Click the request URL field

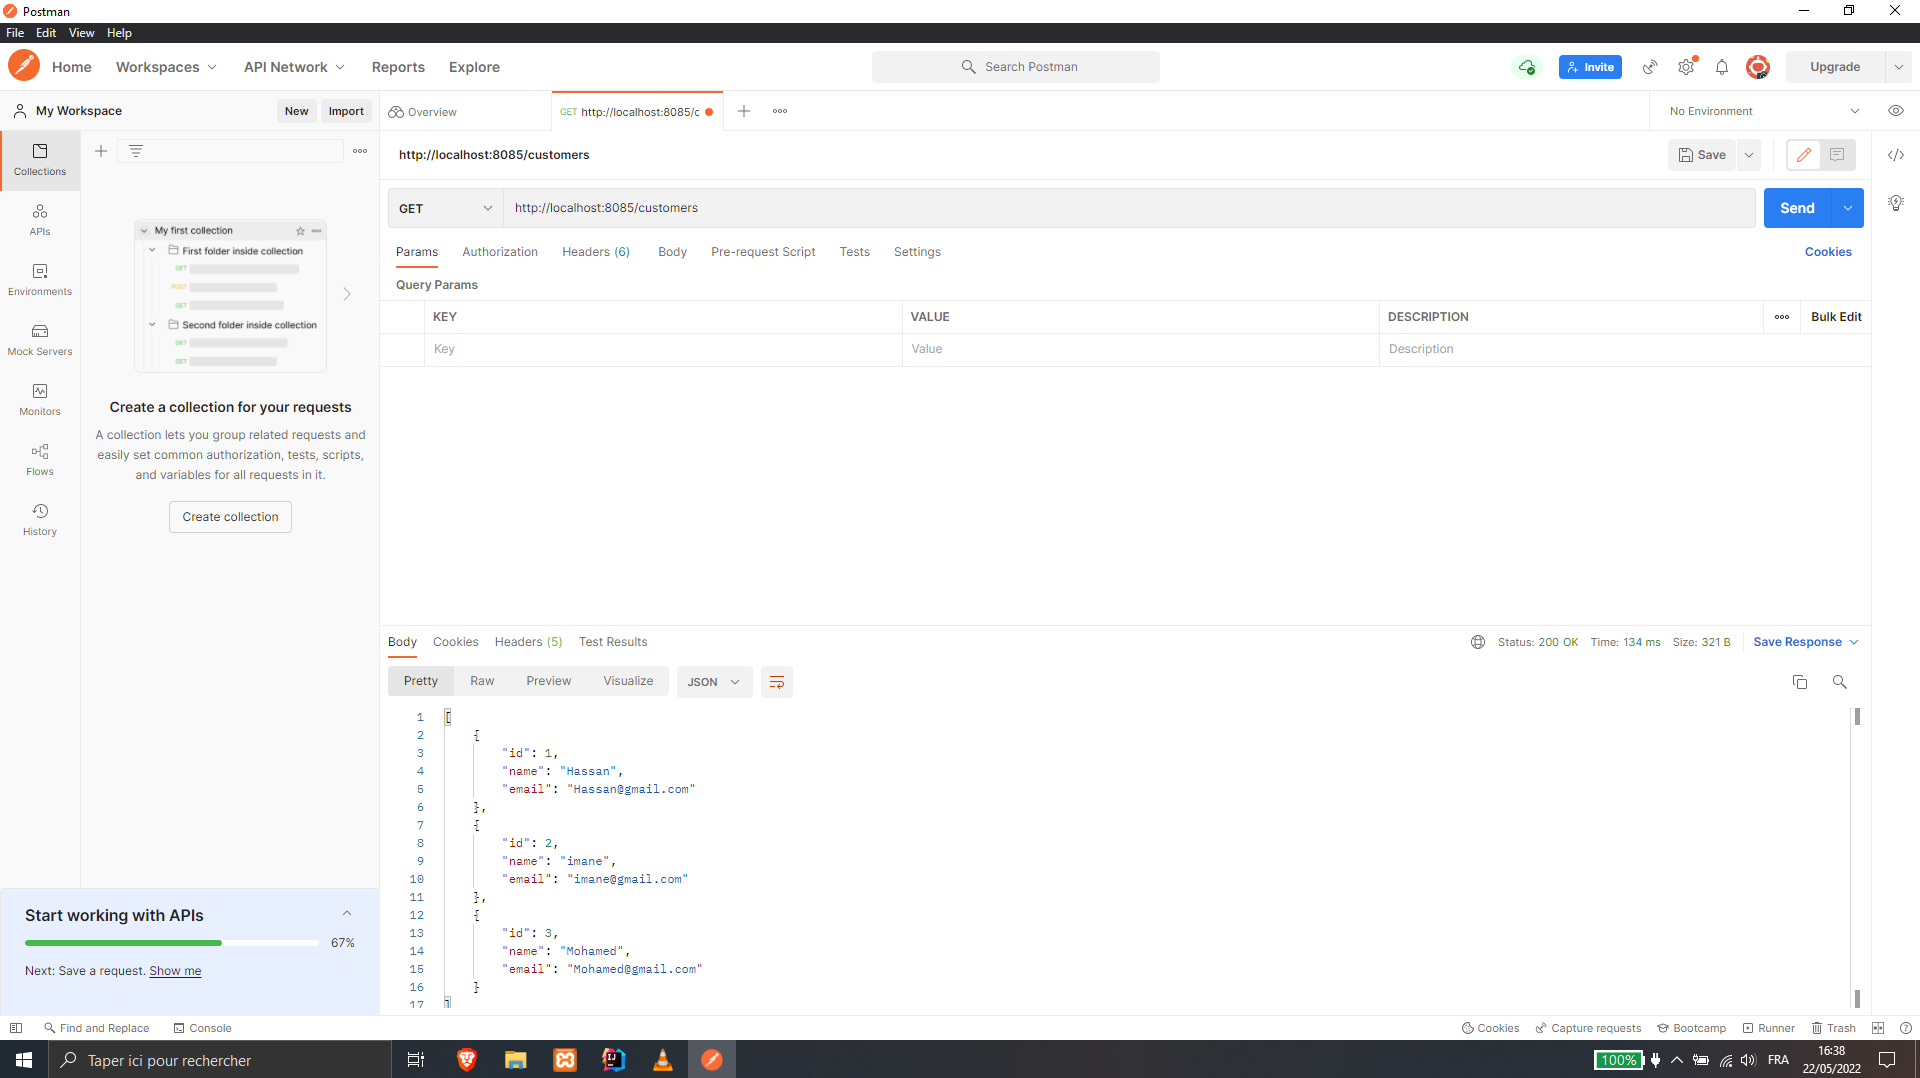tap(900, 208)
